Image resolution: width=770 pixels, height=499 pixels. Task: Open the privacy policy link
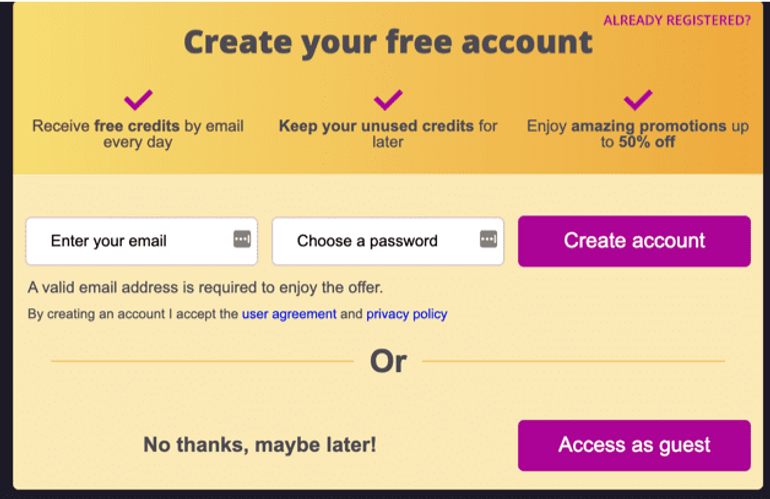407,314
